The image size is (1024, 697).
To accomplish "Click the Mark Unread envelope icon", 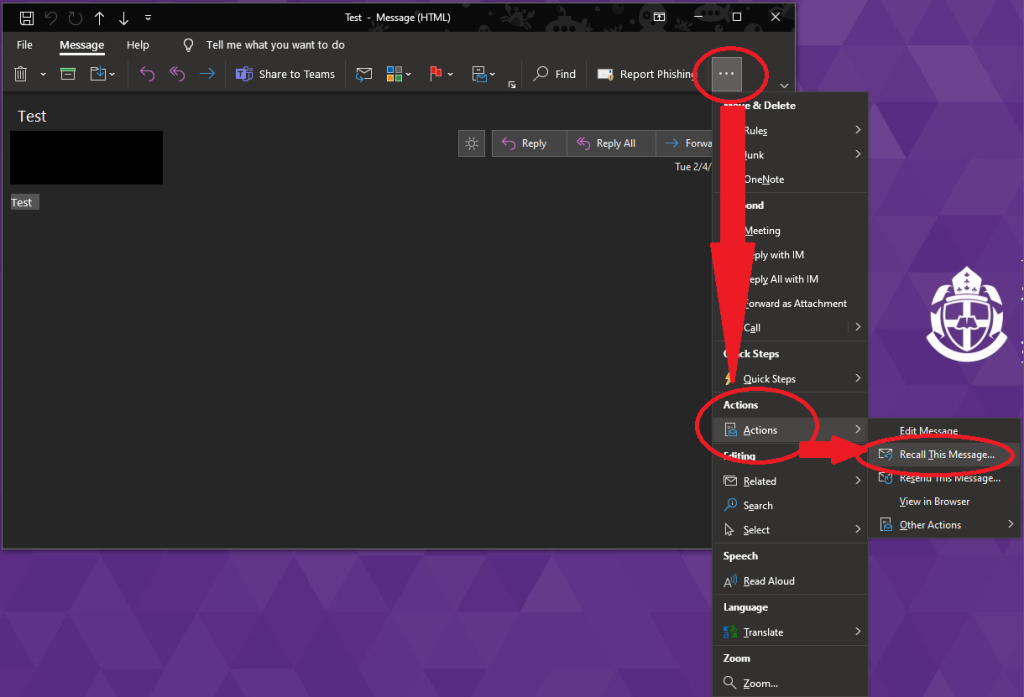I will coord(364,74).
